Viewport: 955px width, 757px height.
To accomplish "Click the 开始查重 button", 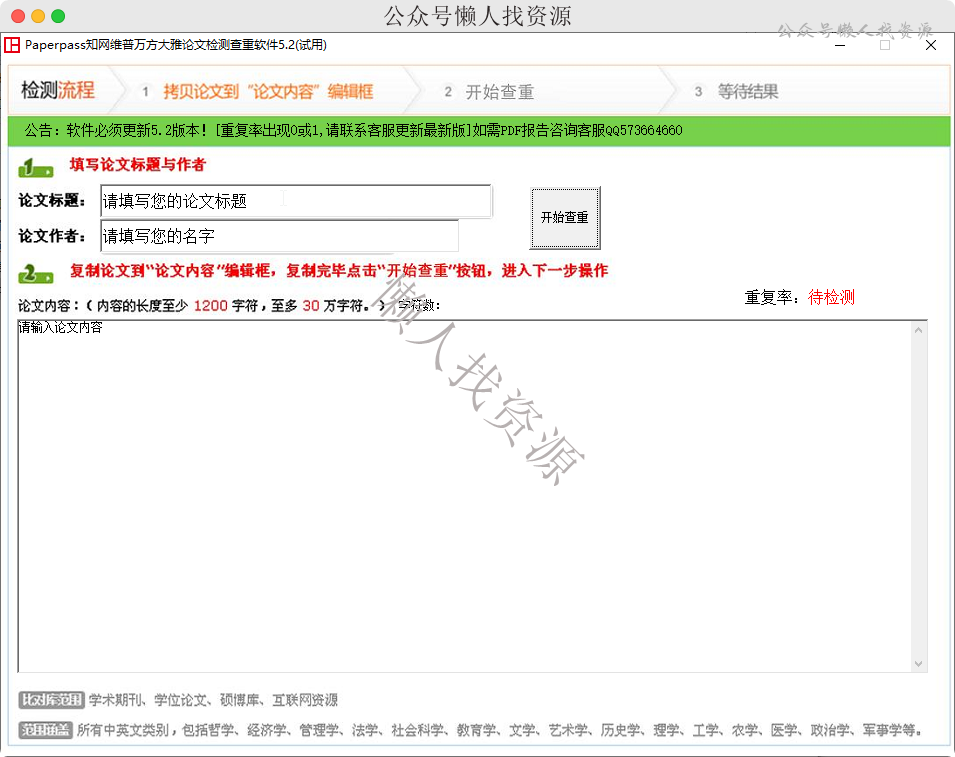I will (x=565, y=217).
